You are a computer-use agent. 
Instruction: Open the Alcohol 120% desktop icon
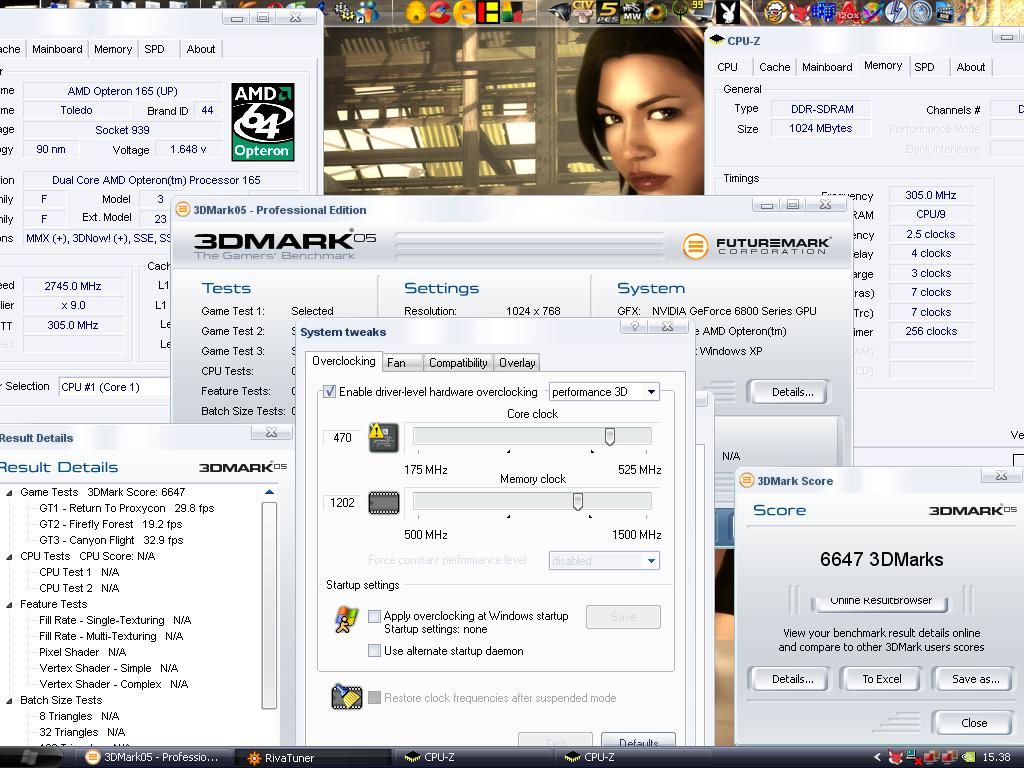(847, 12)
